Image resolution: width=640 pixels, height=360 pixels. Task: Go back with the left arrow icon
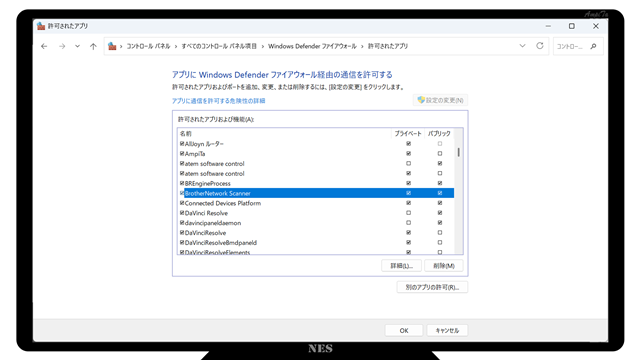pyautogui.click(x=44, y=47)
